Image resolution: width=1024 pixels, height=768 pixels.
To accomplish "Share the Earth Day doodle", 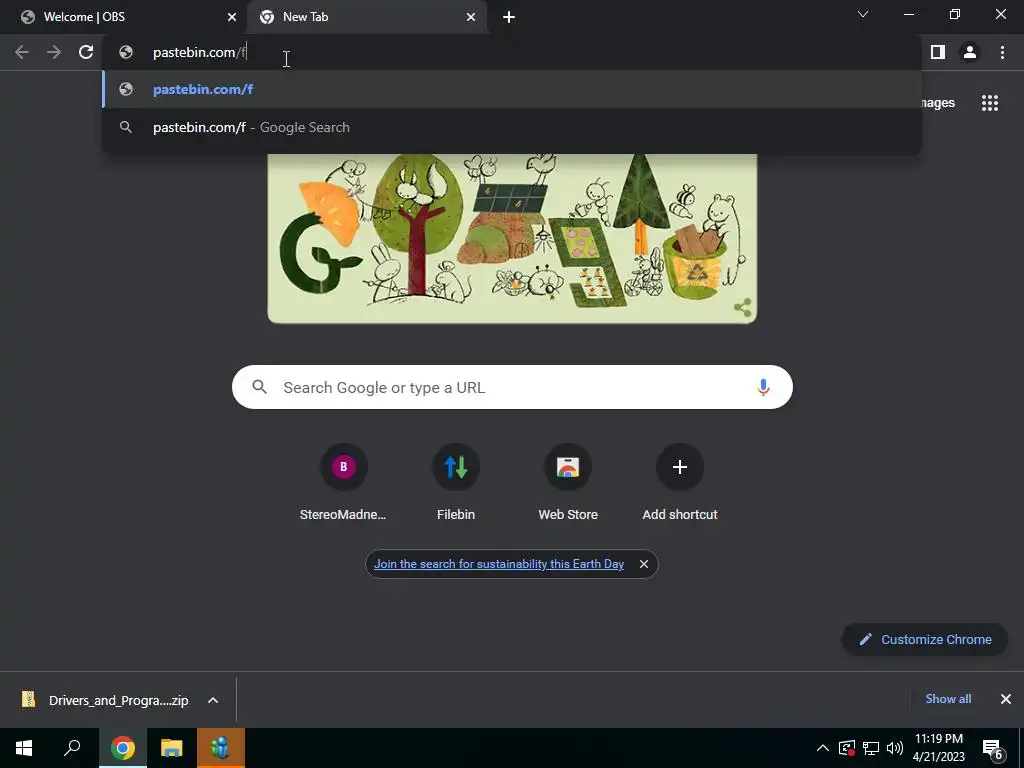I will click(x=743, y=307).
